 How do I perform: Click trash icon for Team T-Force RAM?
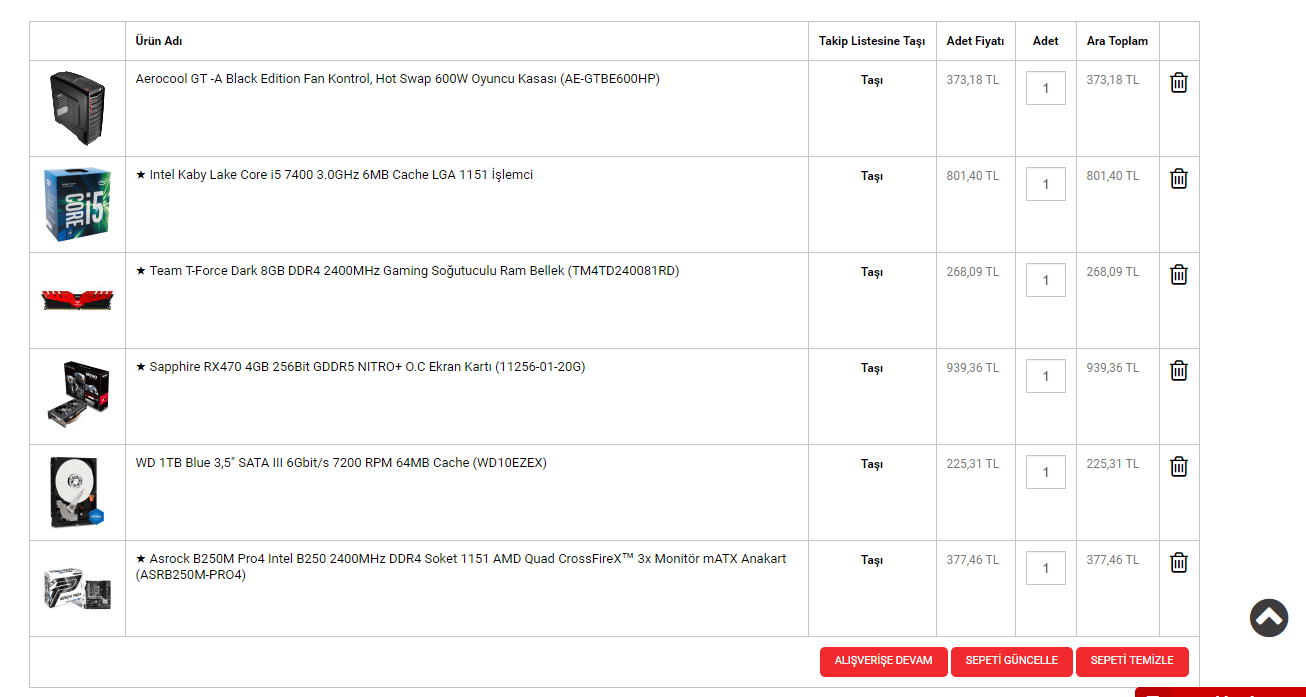[x=1179, y=275]
